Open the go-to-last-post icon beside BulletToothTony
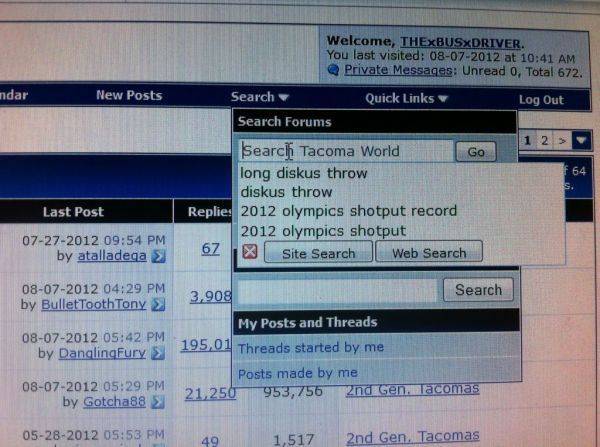Image resolution: width=600 pixels, height=447 pixels. tap(158, 305)
